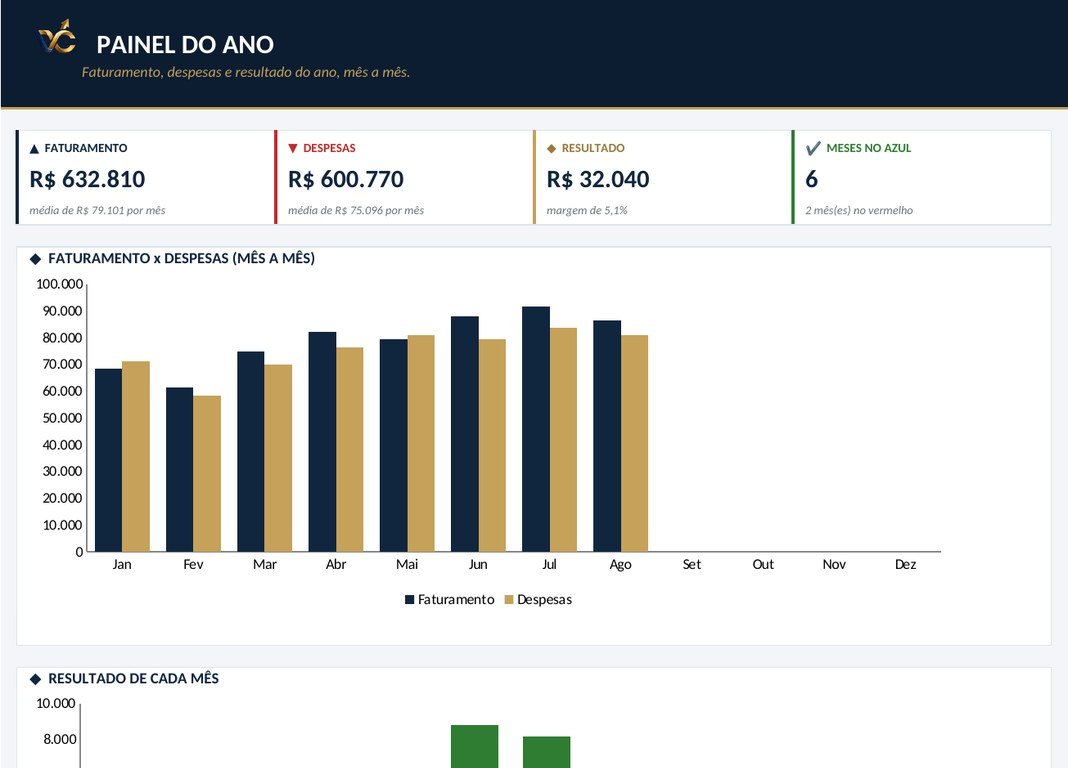Click the 50.000 y-axis label
The height and width of the screenshot is (768, 1068).
point(63,418)
